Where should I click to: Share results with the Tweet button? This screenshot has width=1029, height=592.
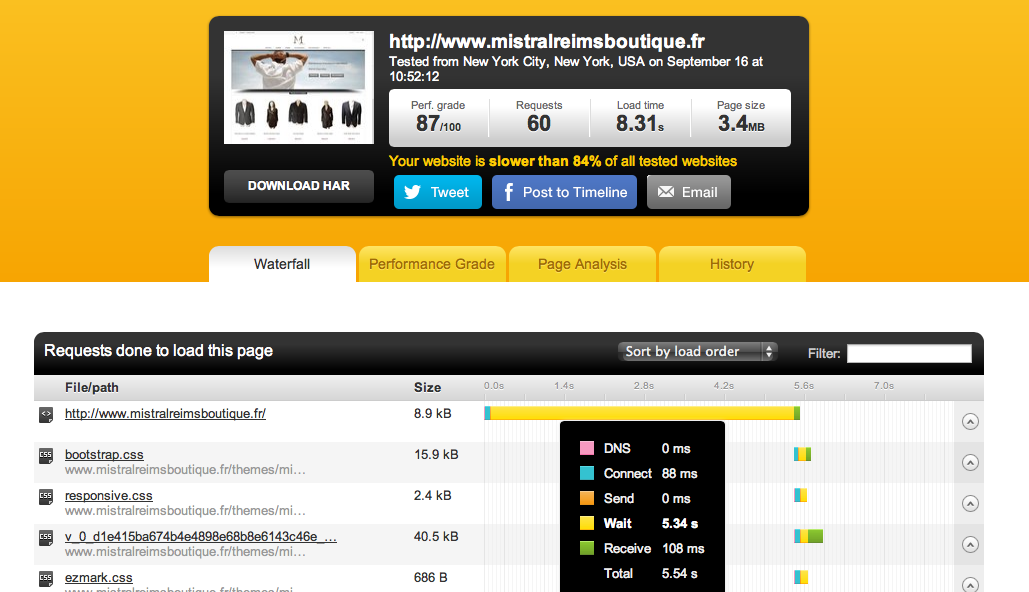coord(438,192)
